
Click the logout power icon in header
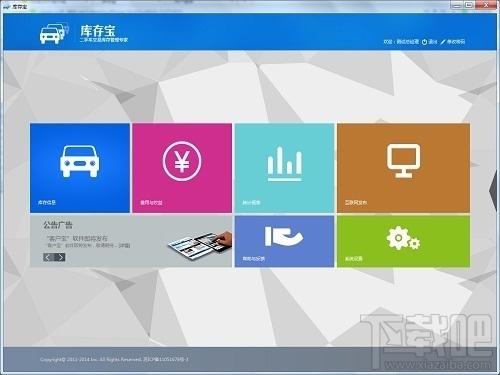point(424,42)
